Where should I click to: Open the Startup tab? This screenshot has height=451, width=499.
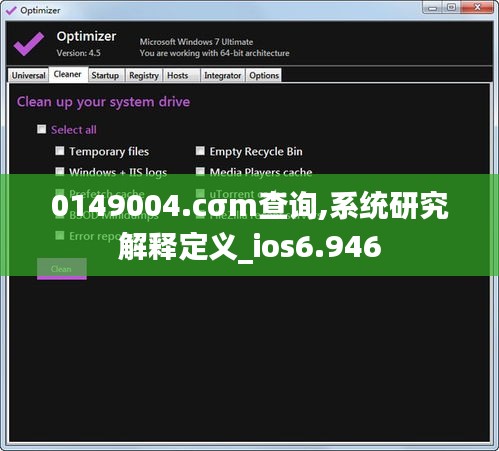tap(106, 75)
